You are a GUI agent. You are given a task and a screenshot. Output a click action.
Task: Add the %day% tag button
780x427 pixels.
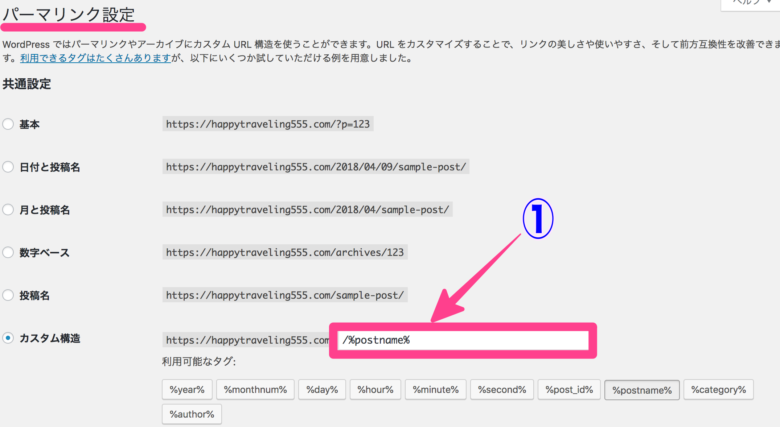322,390
